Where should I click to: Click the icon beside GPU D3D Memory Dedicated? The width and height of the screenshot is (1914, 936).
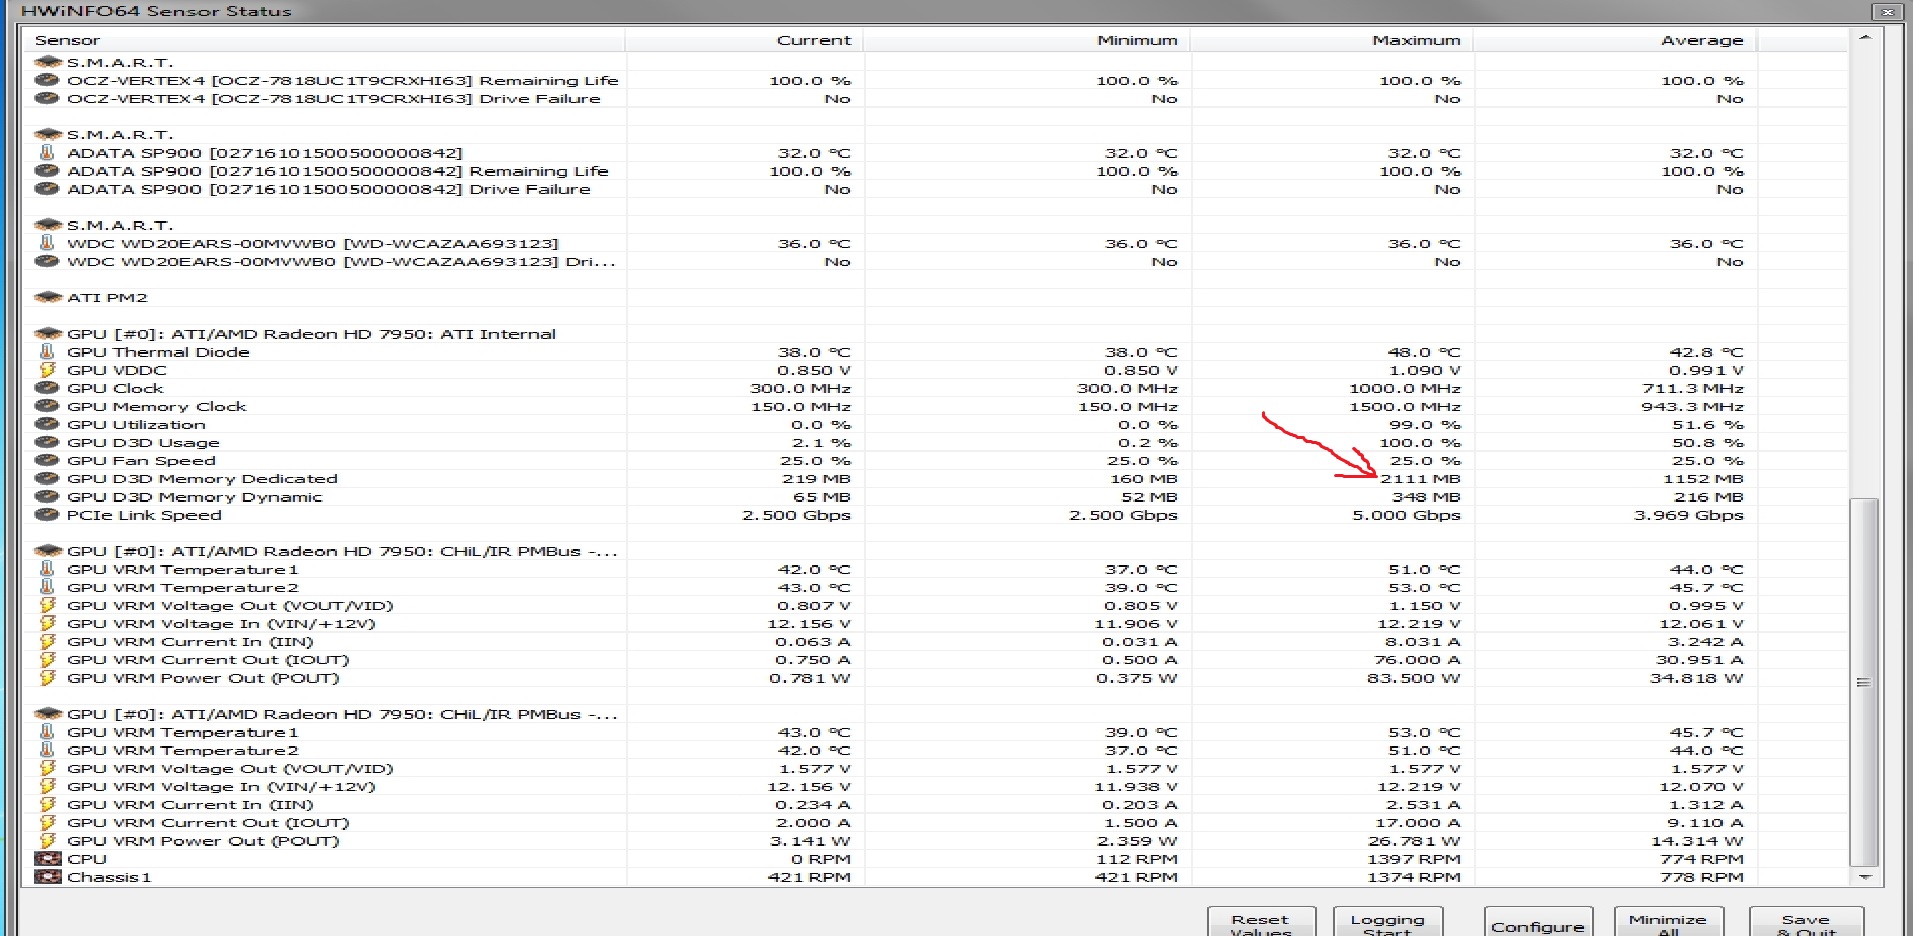coord(46,478)
